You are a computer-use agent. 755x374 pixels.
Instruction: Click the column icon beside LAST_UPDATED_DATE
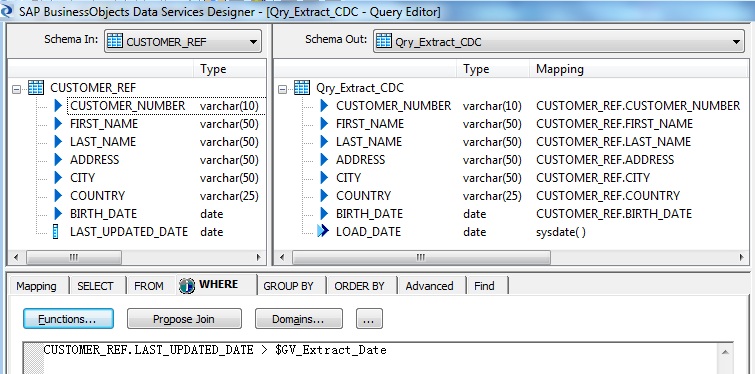click(55, 232)
